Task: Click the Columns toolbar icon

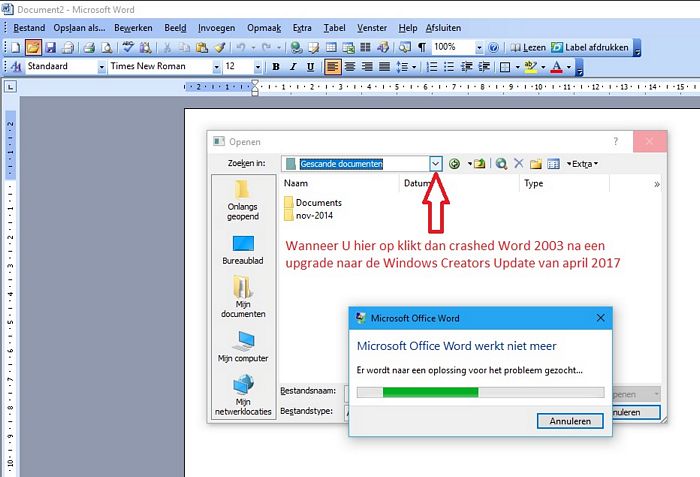Action: tap(366, 47)
